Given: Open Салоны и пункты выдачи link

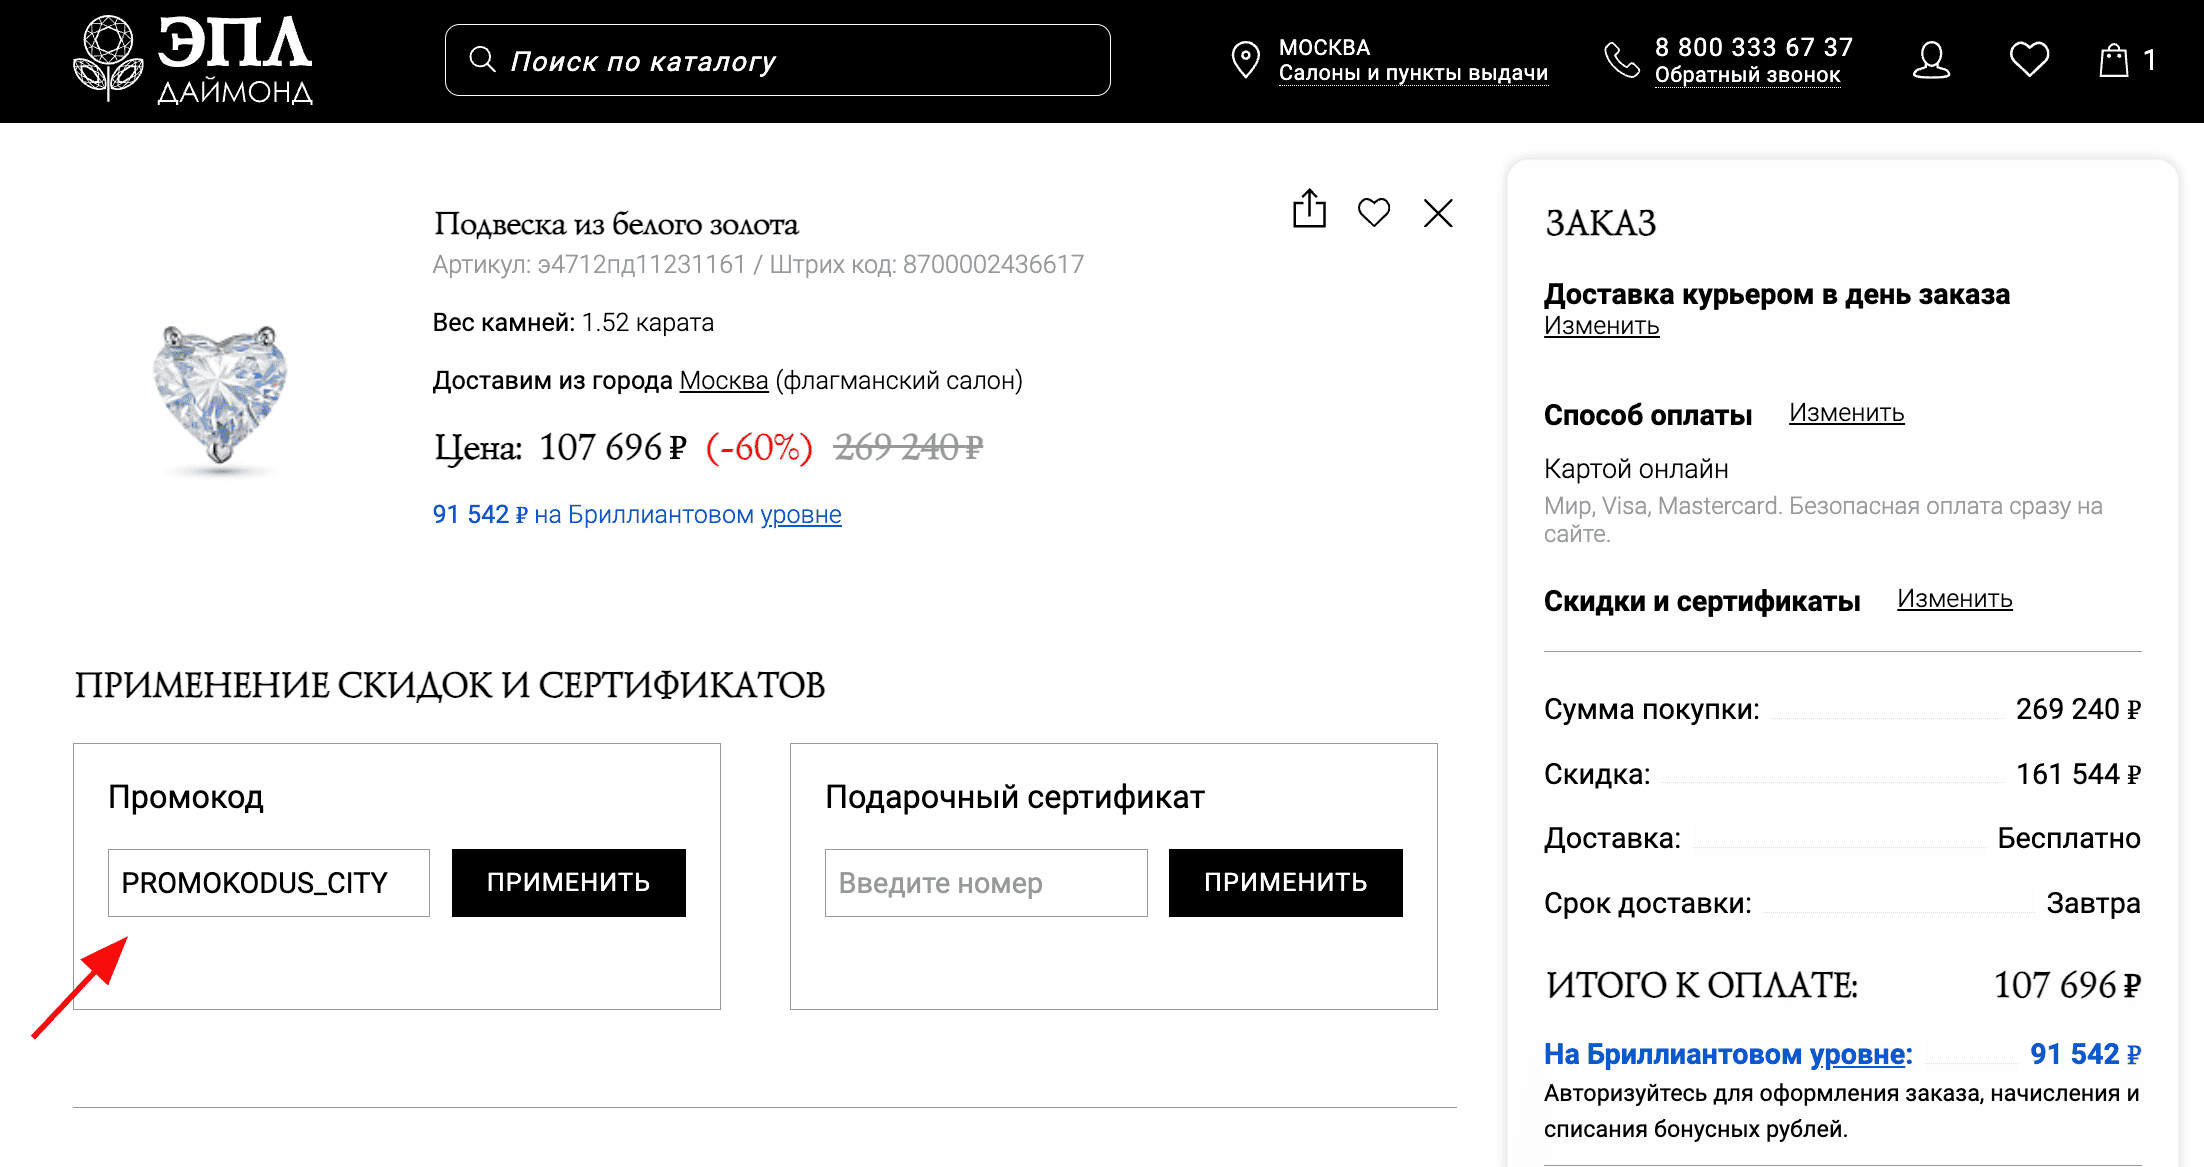Looking at the screenshot, I should pyautogui.click(x=1414, y=72).
